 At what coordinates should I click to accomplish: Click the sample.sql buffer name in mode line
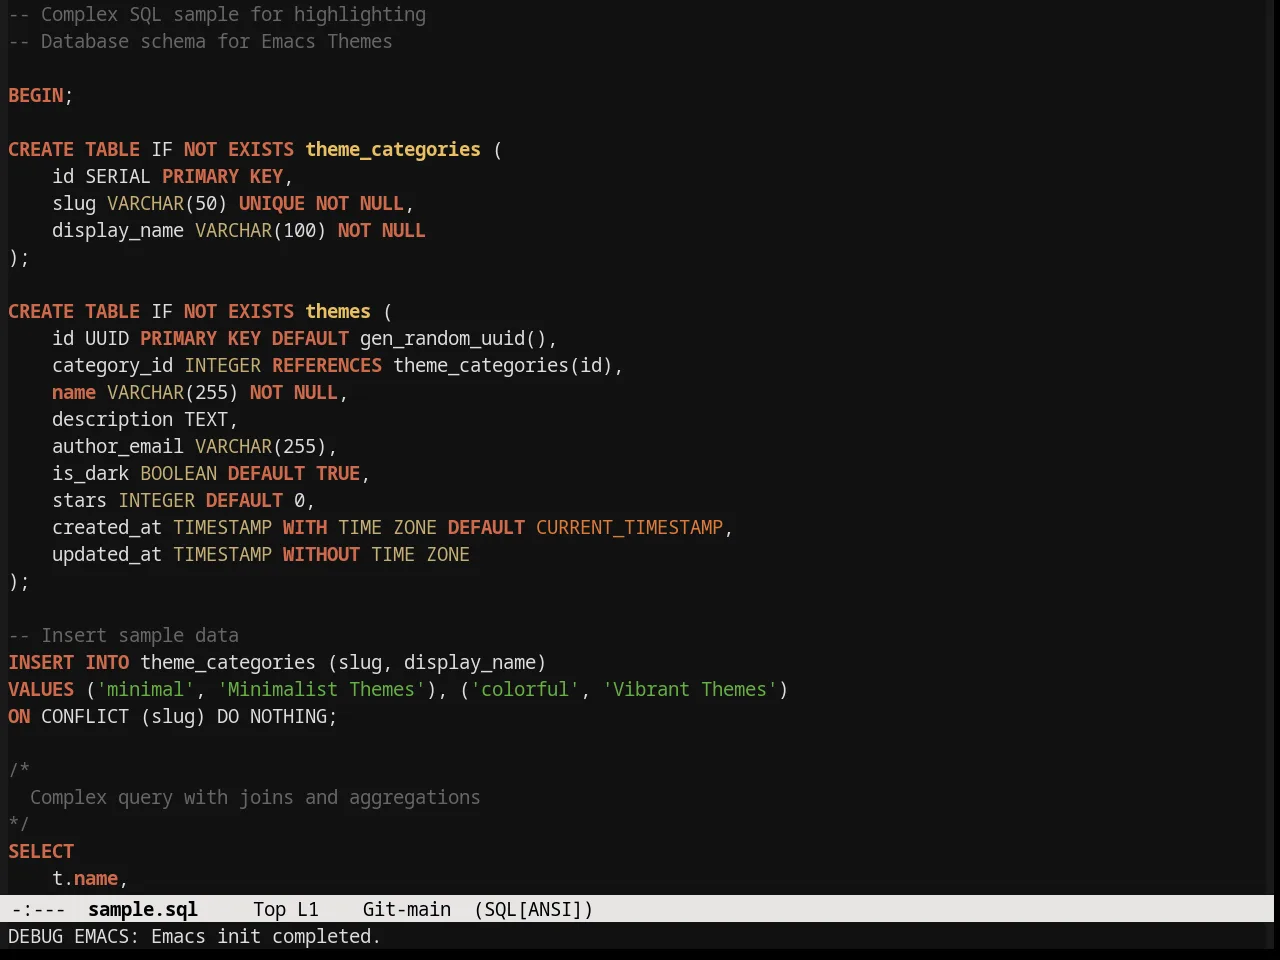coord(143,909)
